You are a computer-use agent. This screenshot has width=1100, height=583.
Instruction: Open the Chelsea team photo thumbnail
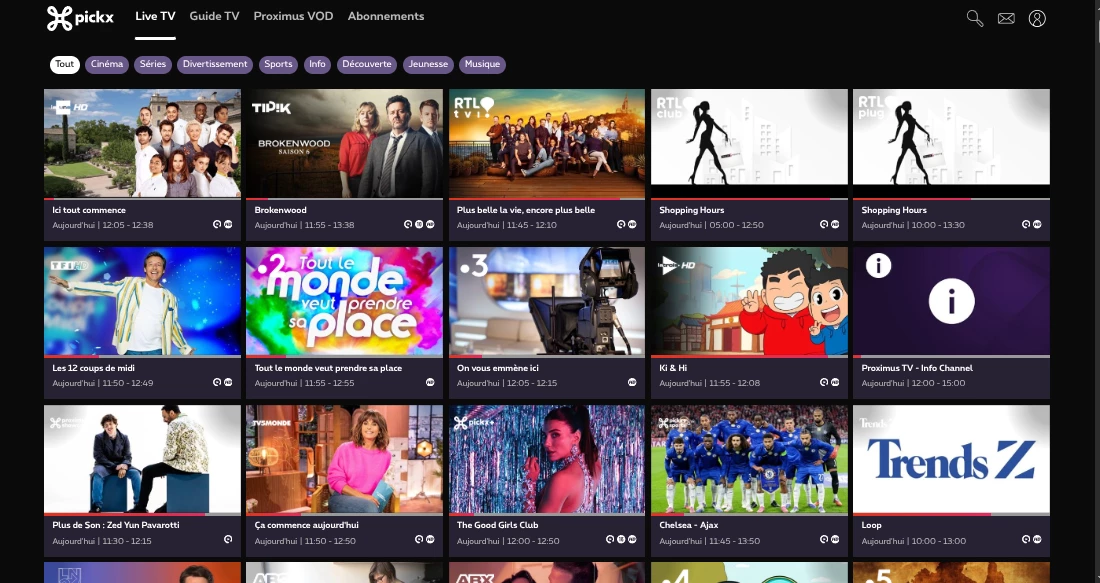[x=749, y=459]
